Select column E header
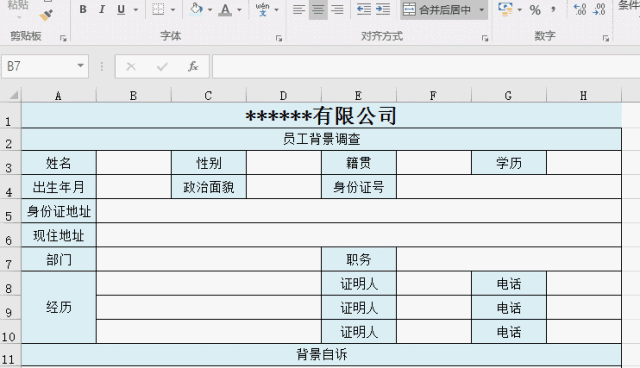The height and width of the screenshot is (368, 640). 358,96
